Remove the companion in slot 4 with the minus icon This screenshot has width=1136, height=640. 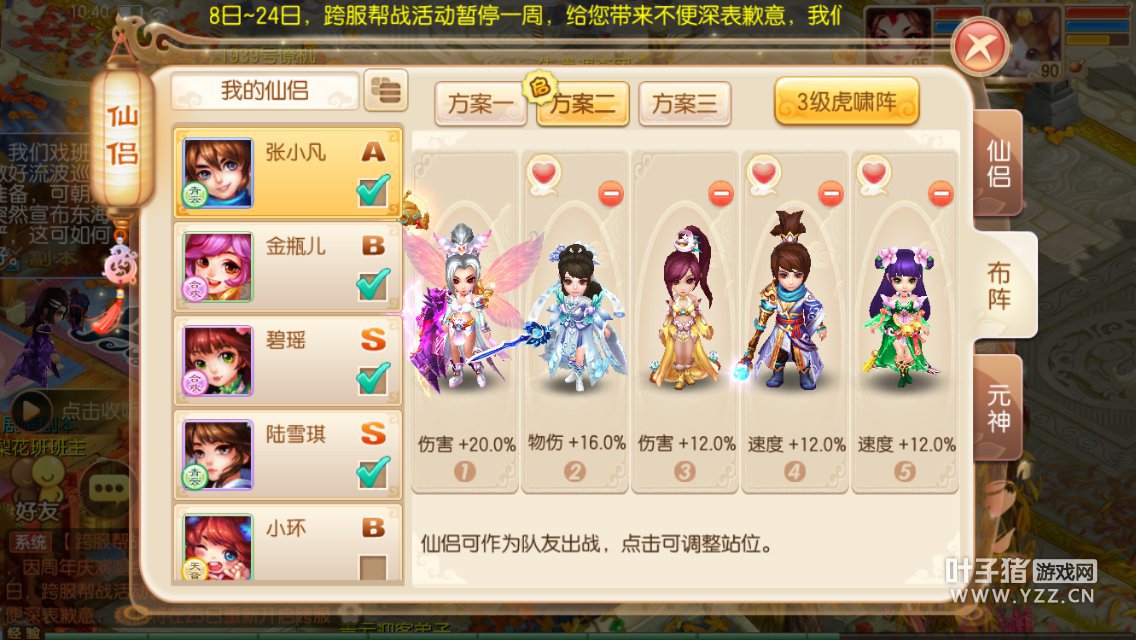[x=831, y=194]
